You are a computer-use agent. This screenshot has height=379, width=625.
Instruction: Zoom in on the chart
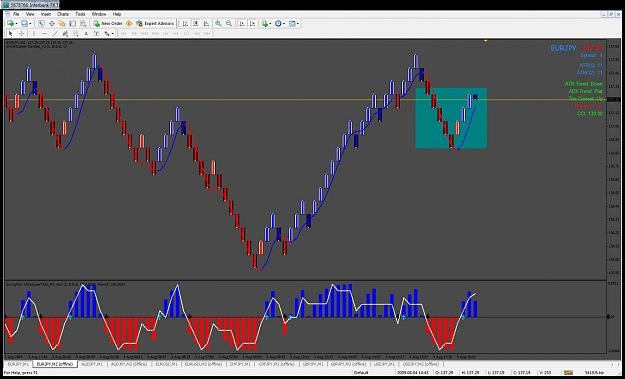pos(218,24)
